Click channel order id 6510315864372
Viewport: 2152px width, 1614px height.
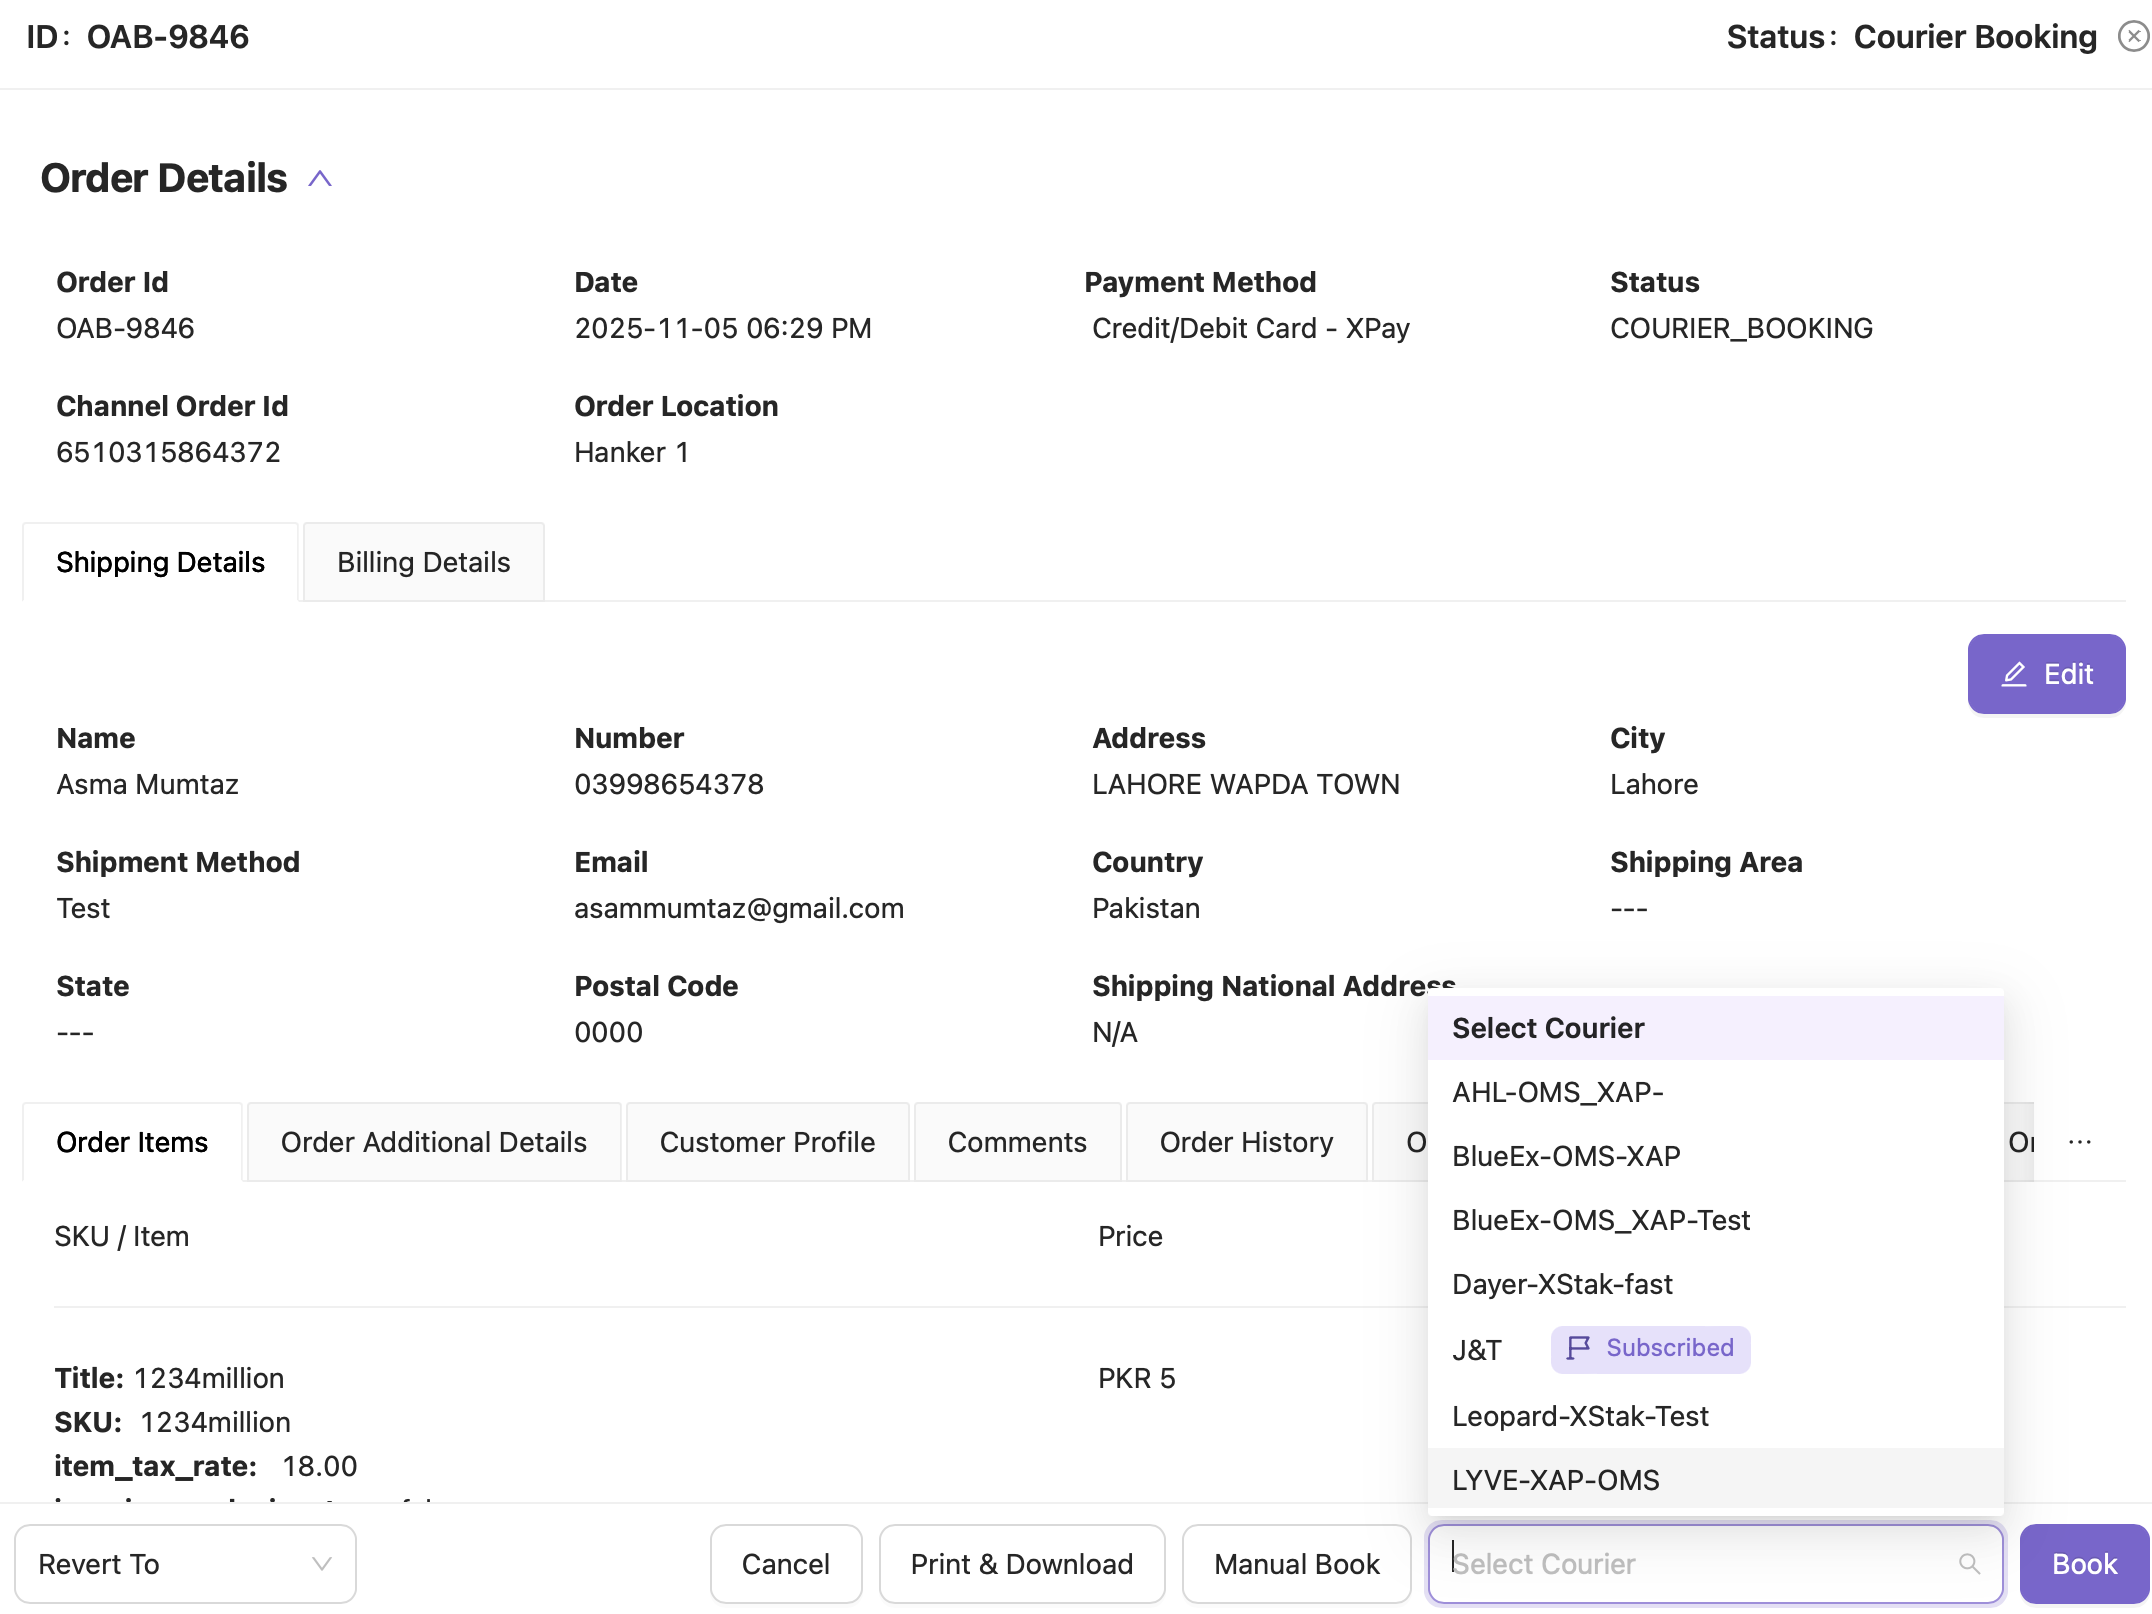(168, 452)
